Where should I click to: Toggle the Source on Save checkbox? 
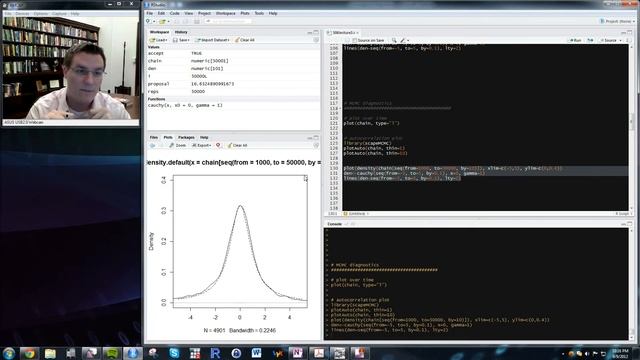pyautogui.click(x=355, y=40)
